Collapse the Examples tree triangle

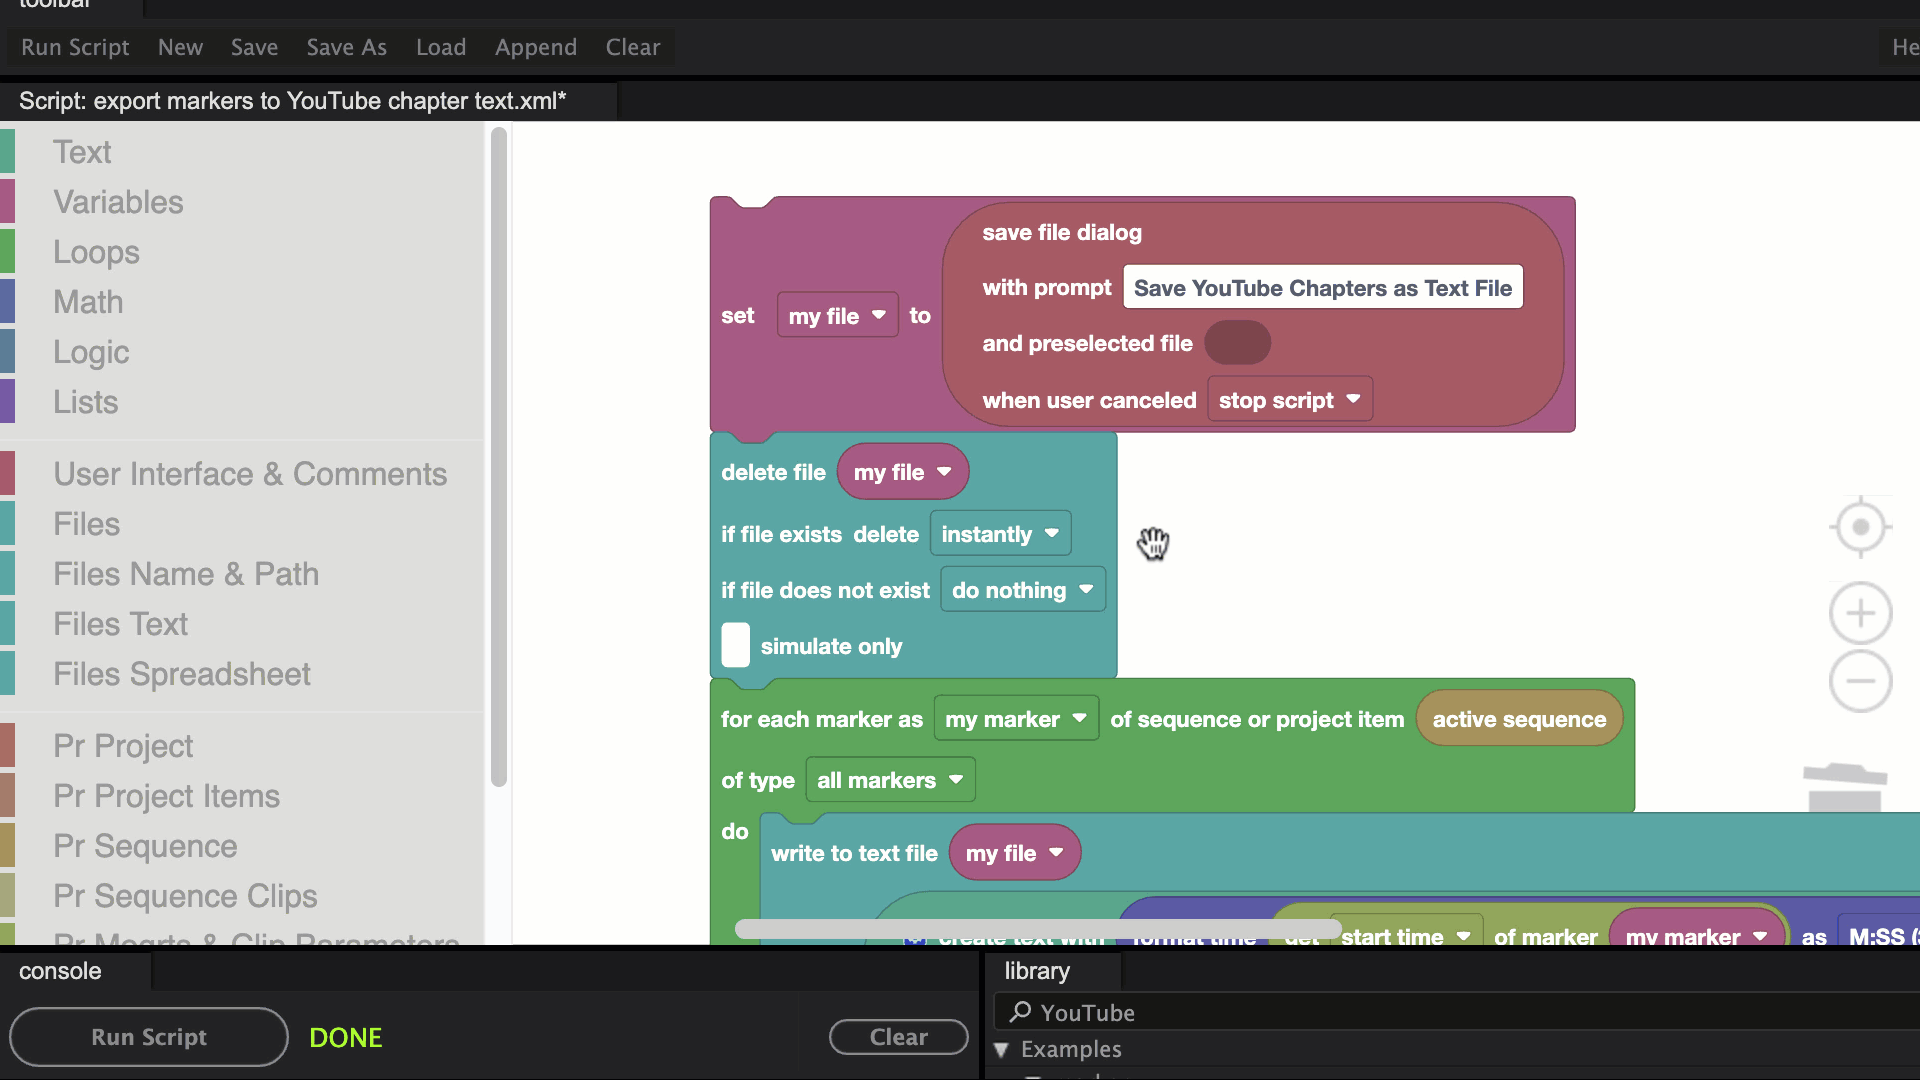click(1001, 1049)
